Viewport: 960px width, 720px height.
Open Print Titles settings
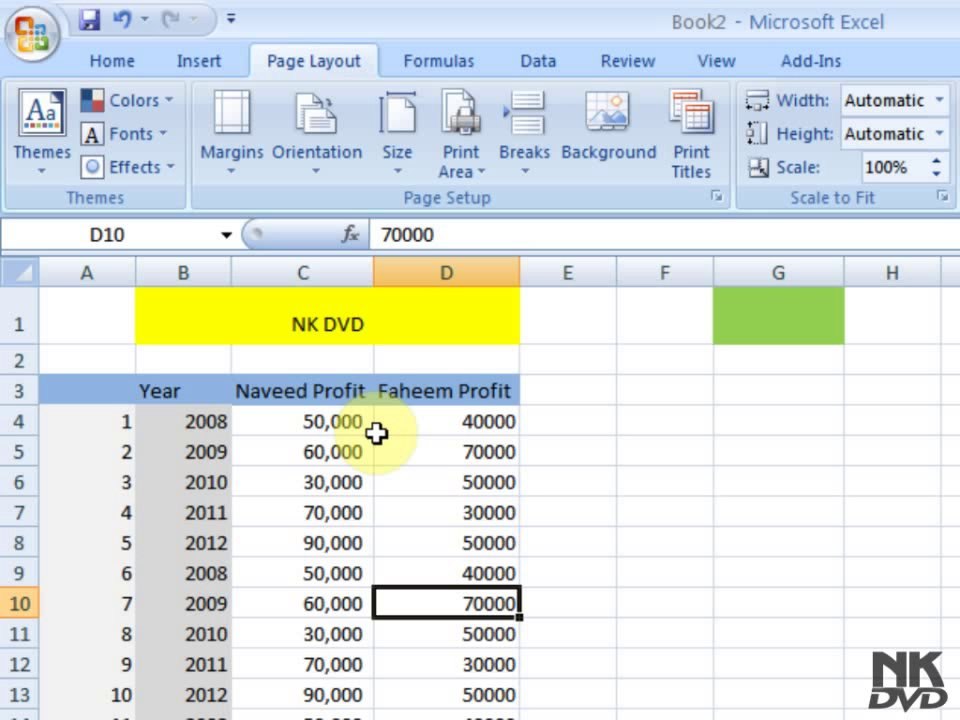[691, 134]
